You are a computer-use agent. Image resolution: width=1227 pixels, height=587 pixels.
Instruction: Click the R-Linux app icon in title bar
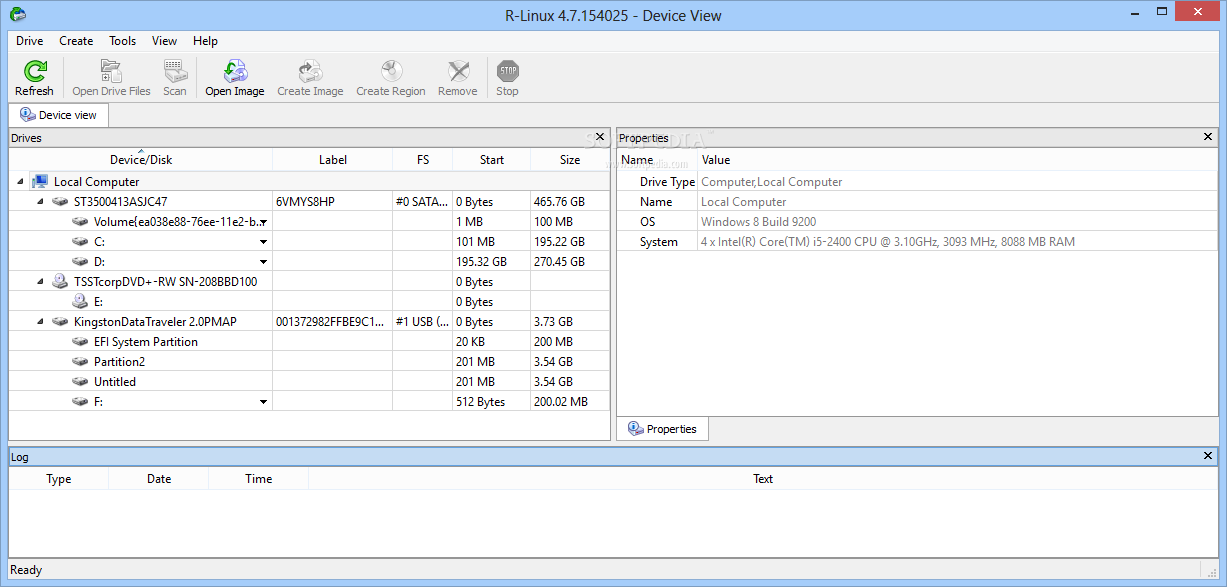[17, 14]
